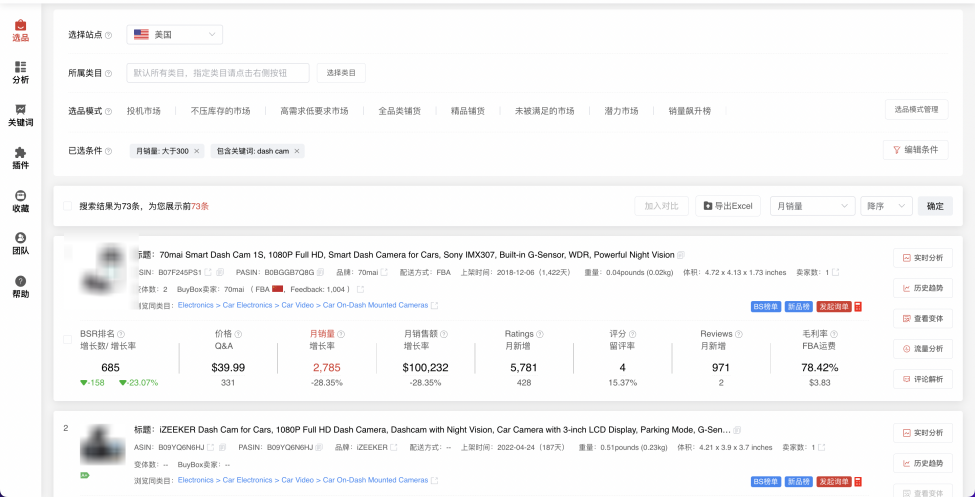Image resolution: width=975 pixels, height=497 pixels.
Task: Click red calculator icon on iZEEKER card
Action: point(858,481)
